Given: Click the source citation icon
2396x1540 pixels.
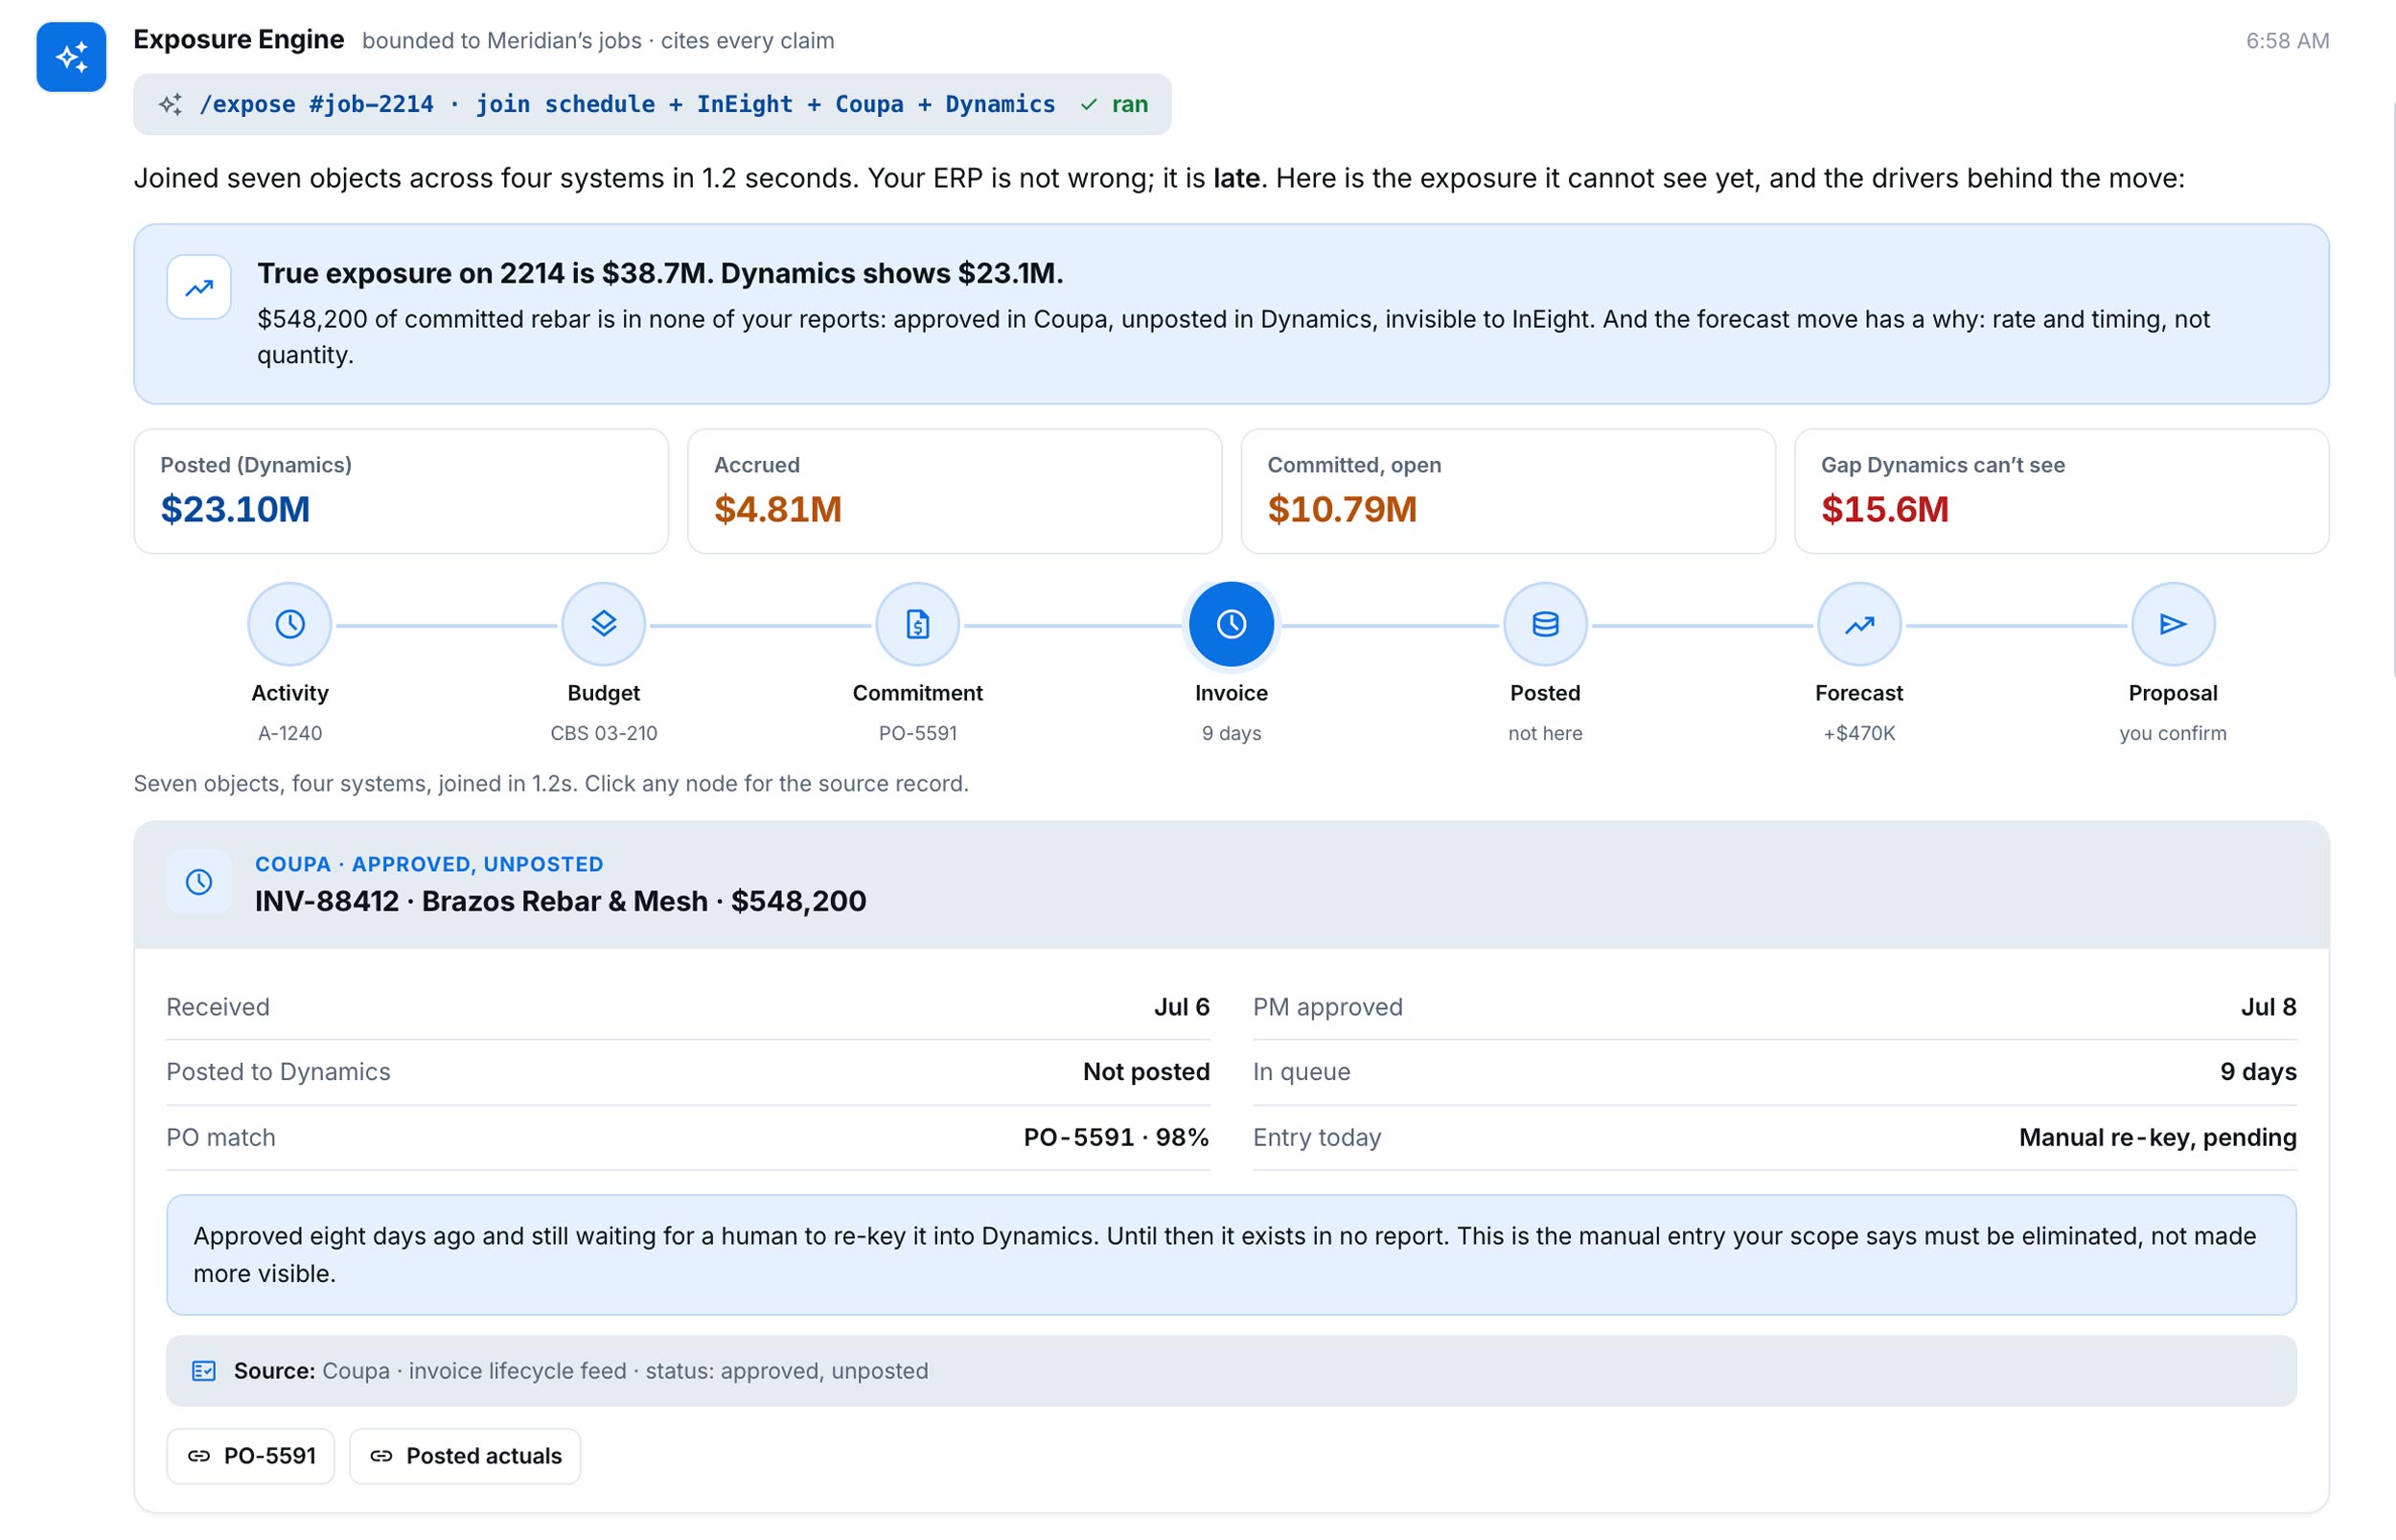Looking at the screenshot, I should pyautogui.click(x=204, y=1371).
